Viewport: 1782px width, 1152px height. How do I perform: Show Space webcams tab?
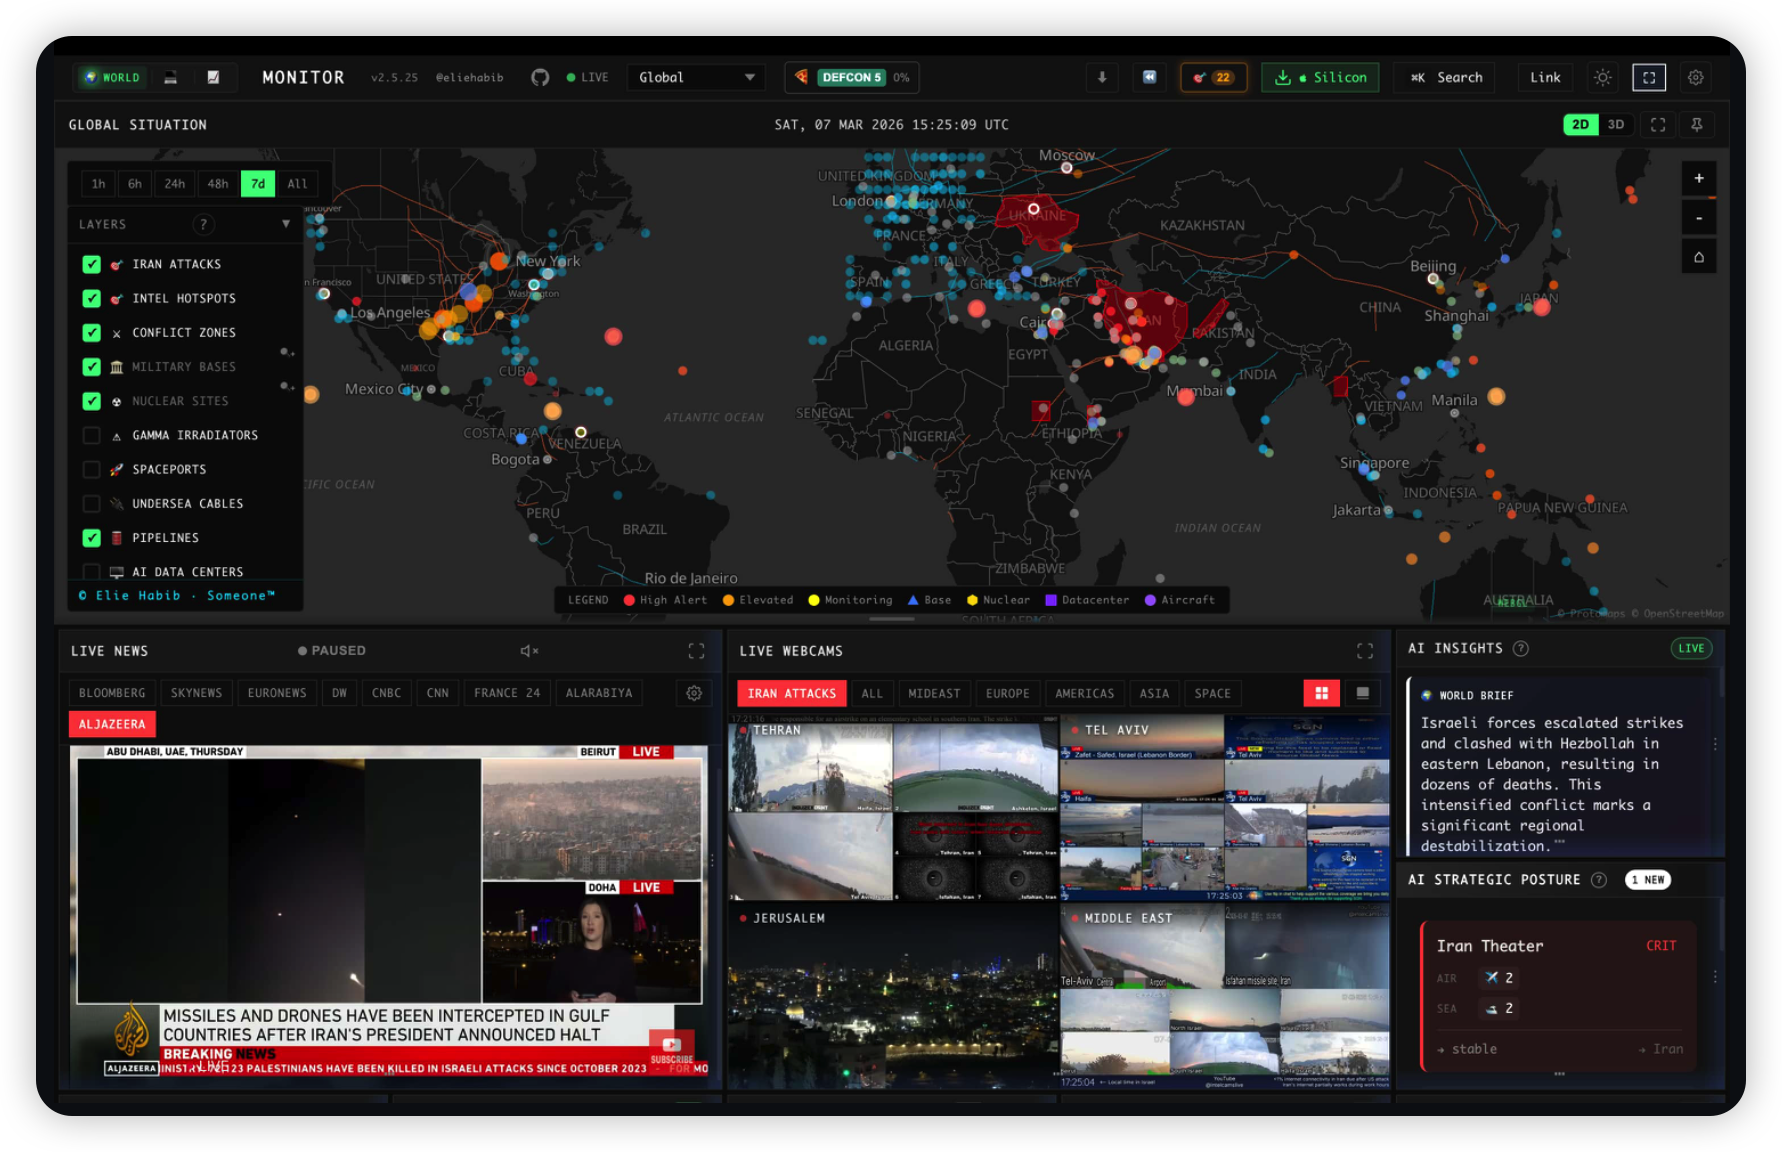(1213, 693)
